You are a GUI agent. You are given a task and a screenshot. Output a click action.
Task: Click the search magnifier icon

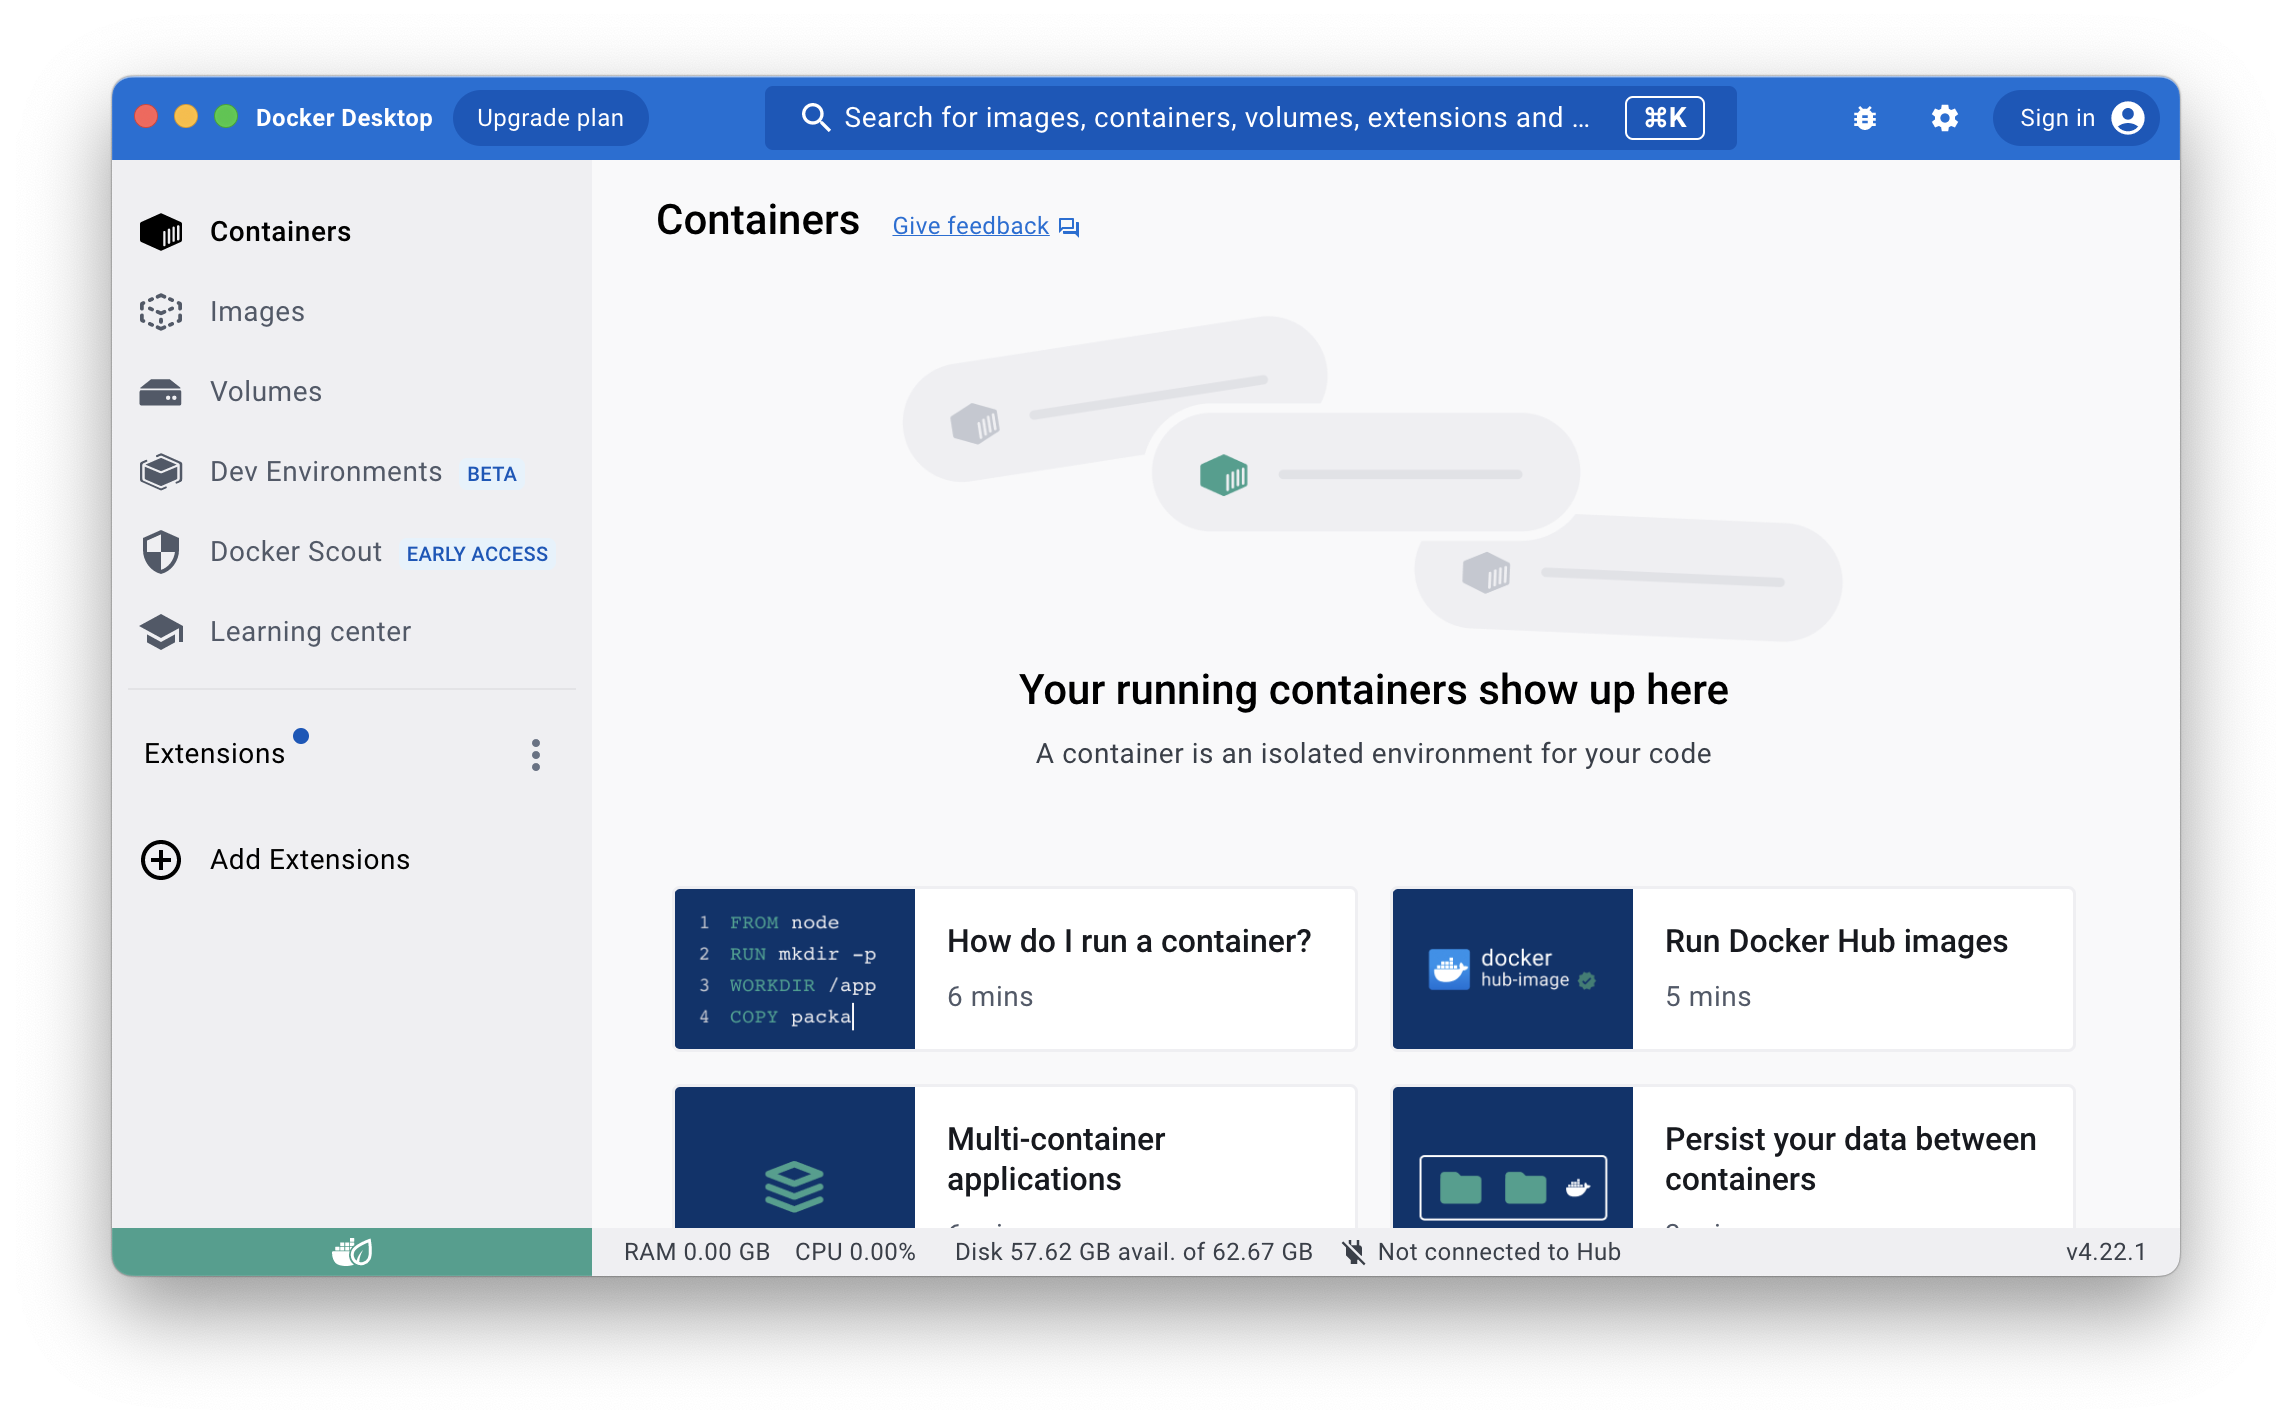(816, 118)
